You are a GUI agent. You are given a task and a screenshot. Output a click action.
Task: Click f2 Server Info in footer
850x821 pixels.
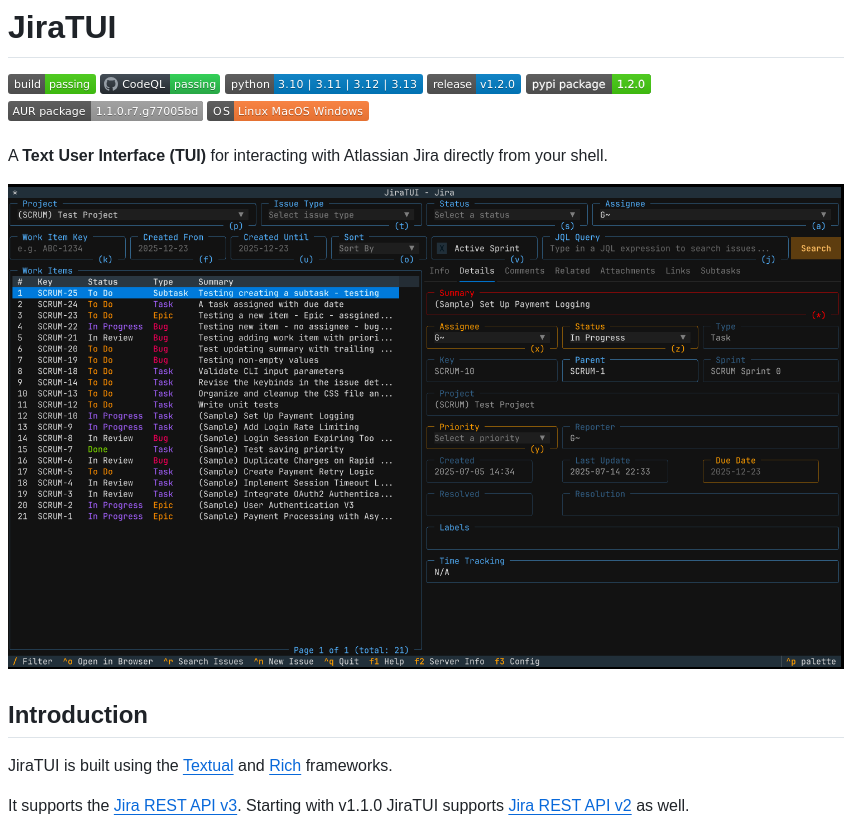tap(449, 661)
